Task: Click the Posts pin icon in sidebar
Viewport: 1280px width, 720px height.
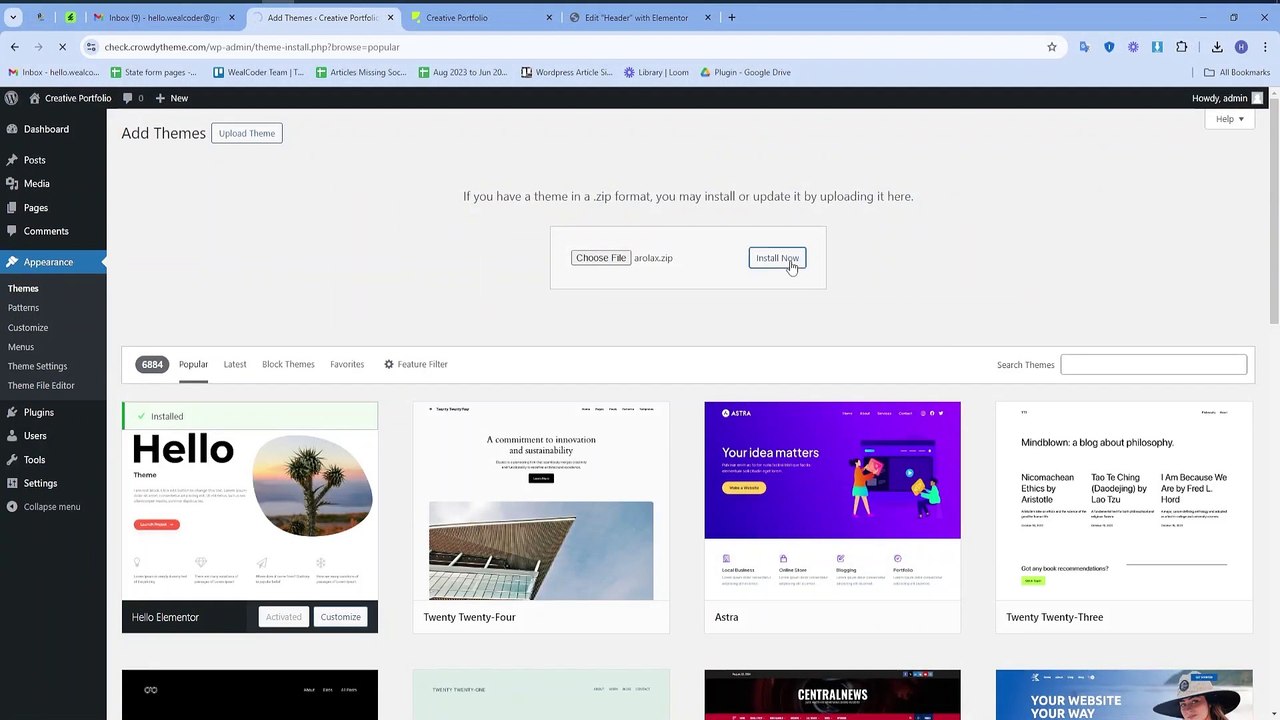Action: coord(11,160)
